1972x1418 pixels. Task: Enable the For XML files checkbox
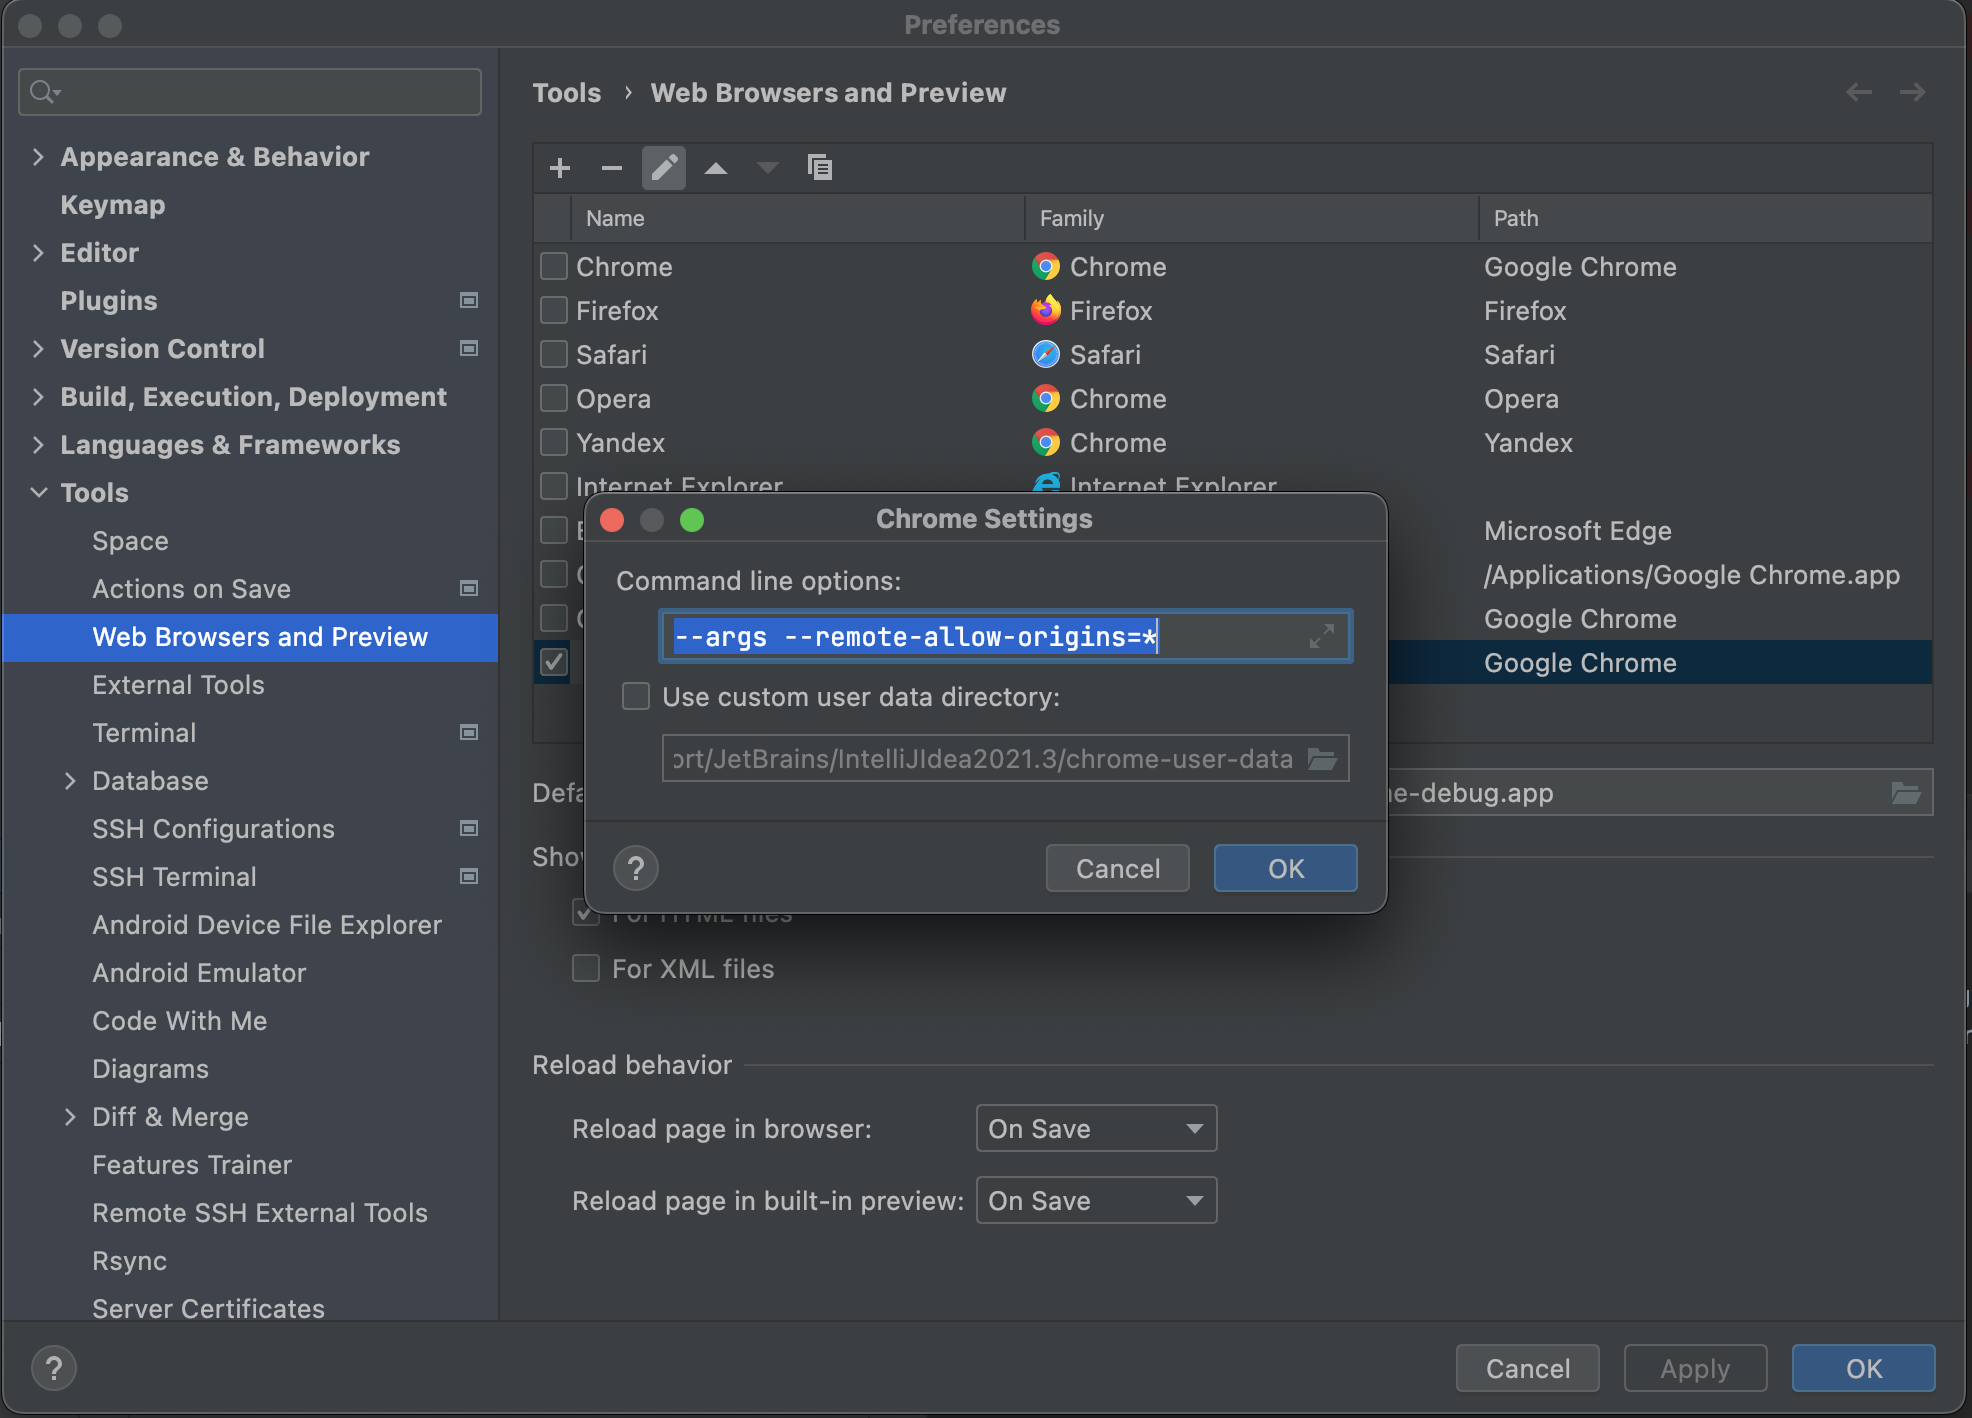586,968
